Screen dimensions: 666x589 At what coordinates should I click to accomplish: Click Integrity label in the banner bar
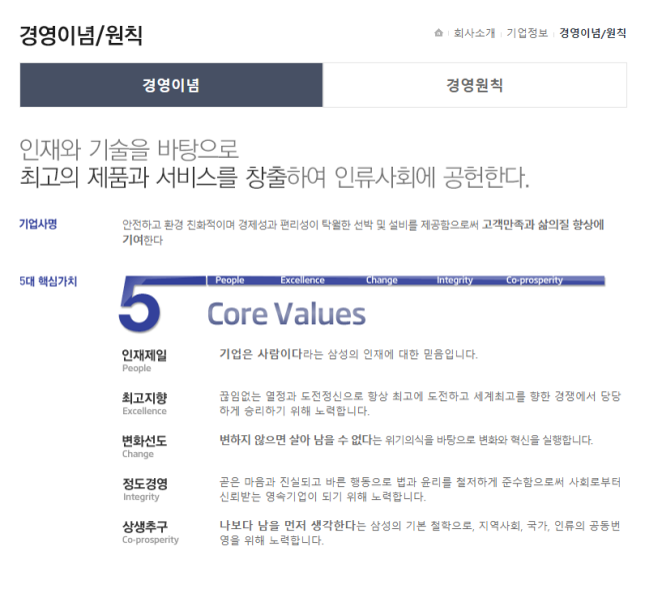[x=455, y=281]
